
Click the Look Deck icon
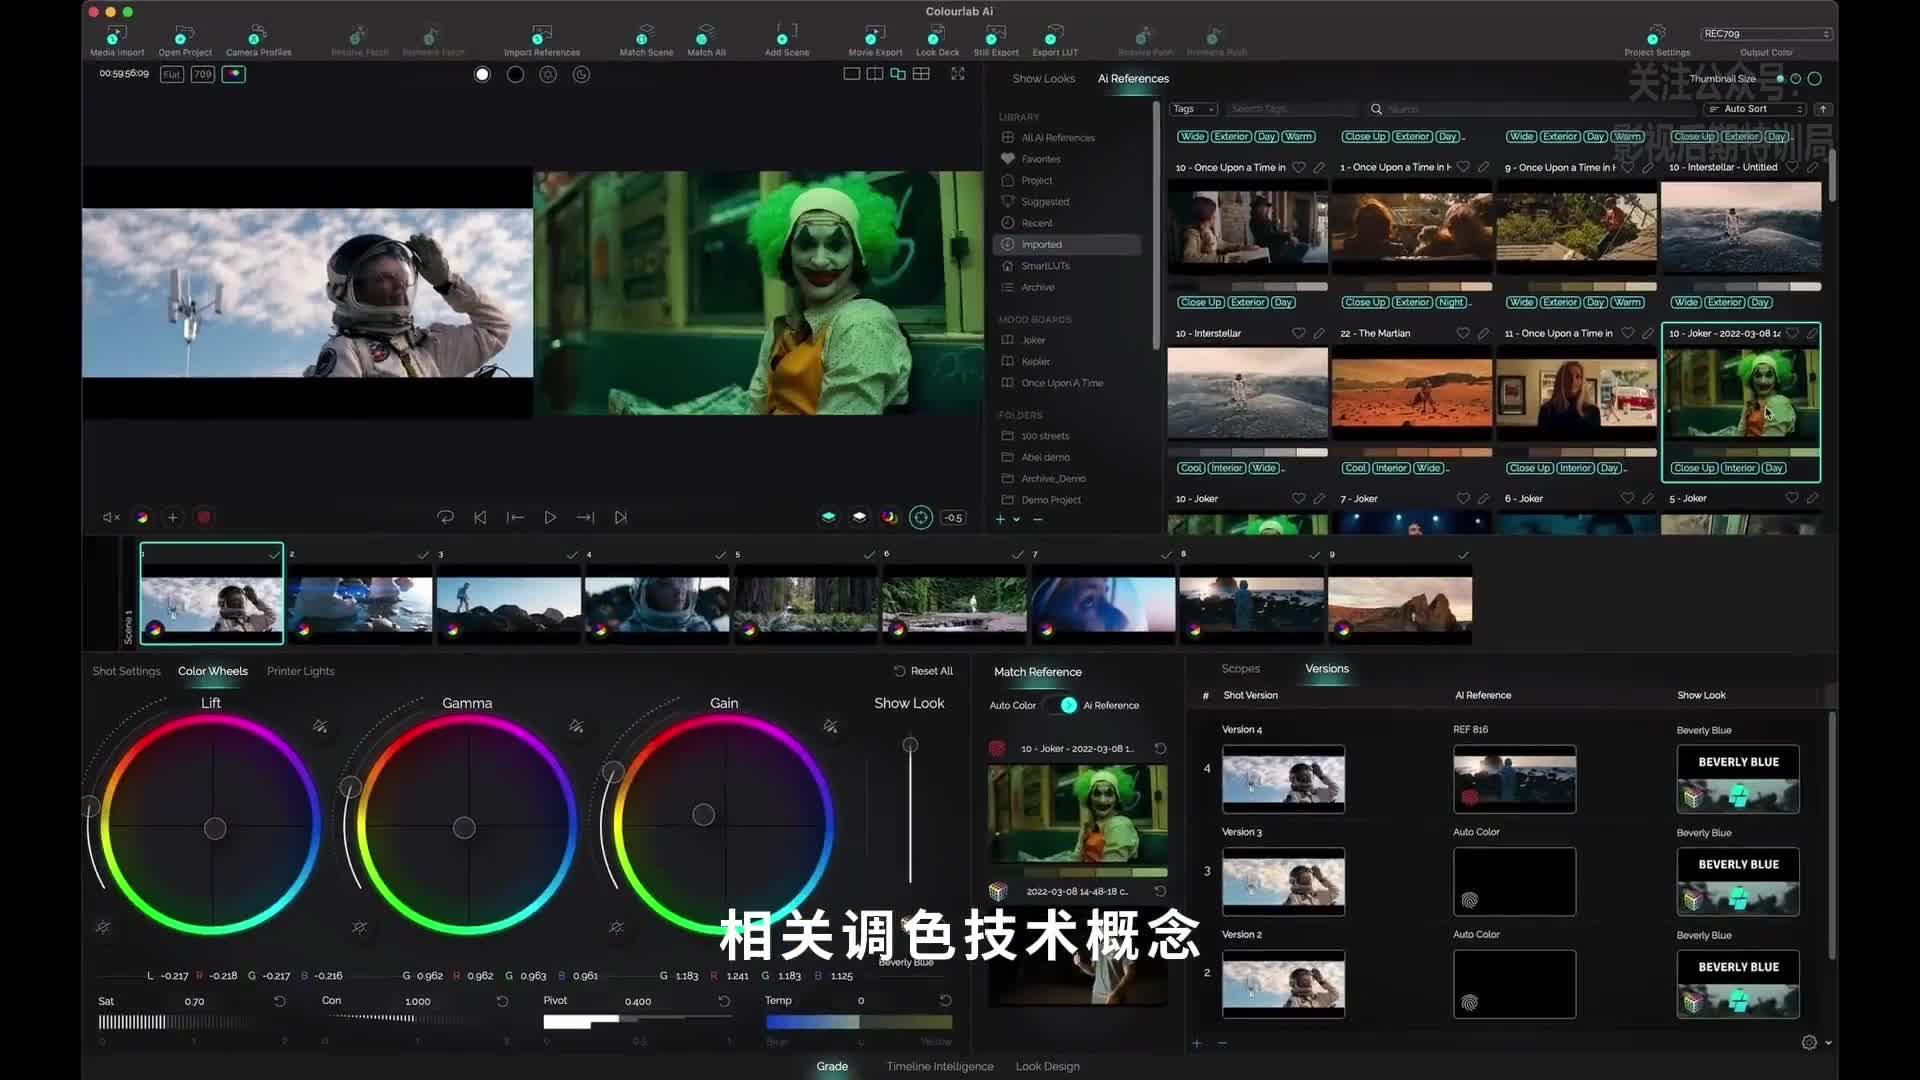(937, 38)
